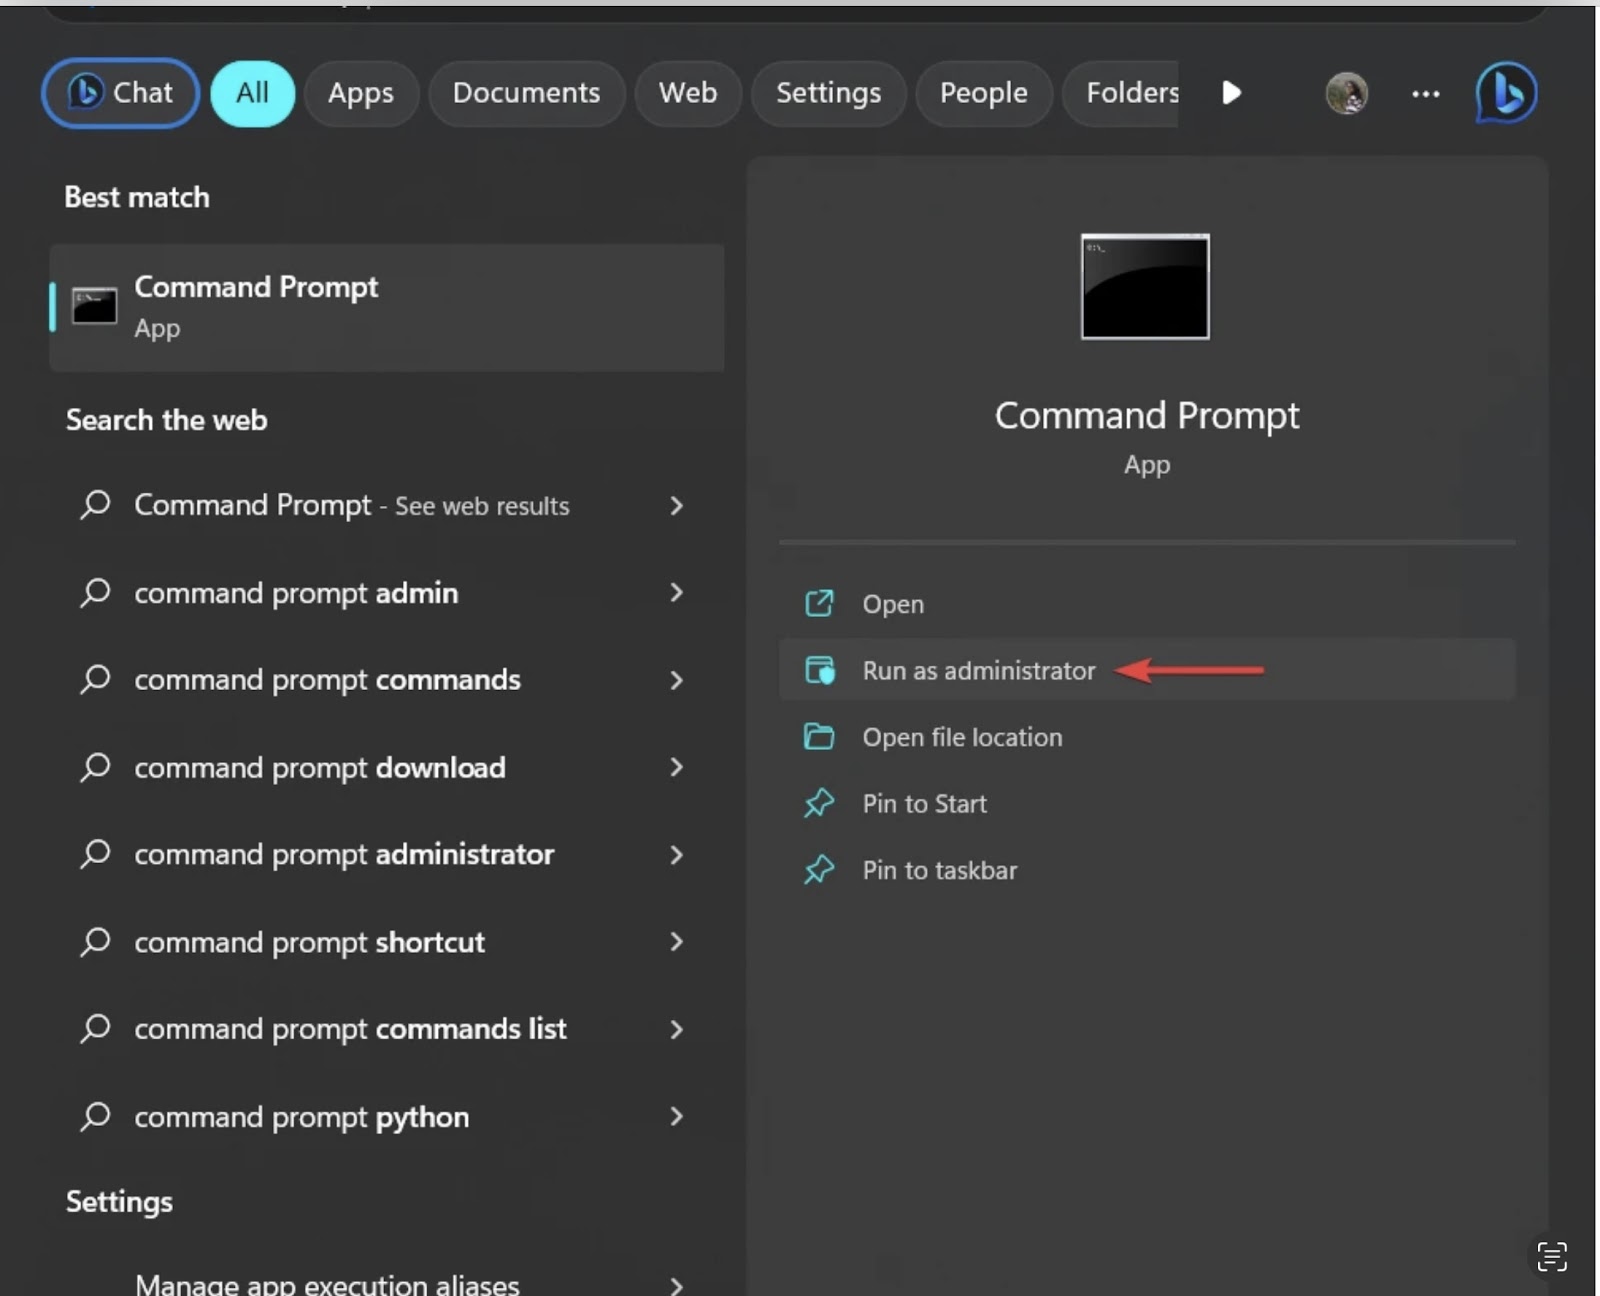Expand Command Prompt See web results chevron
Image resolution: width=1600 pixels, height=1296 pixels.
point(677,506)
